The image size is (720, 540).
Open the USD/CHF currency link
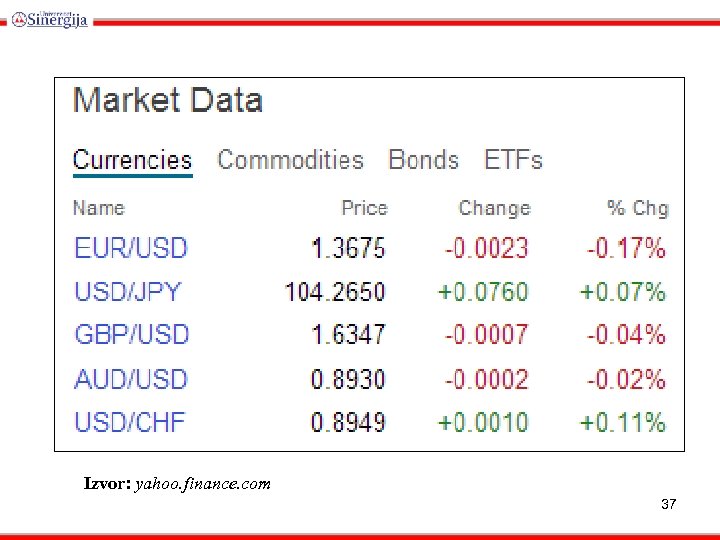[x=130, y=422]
